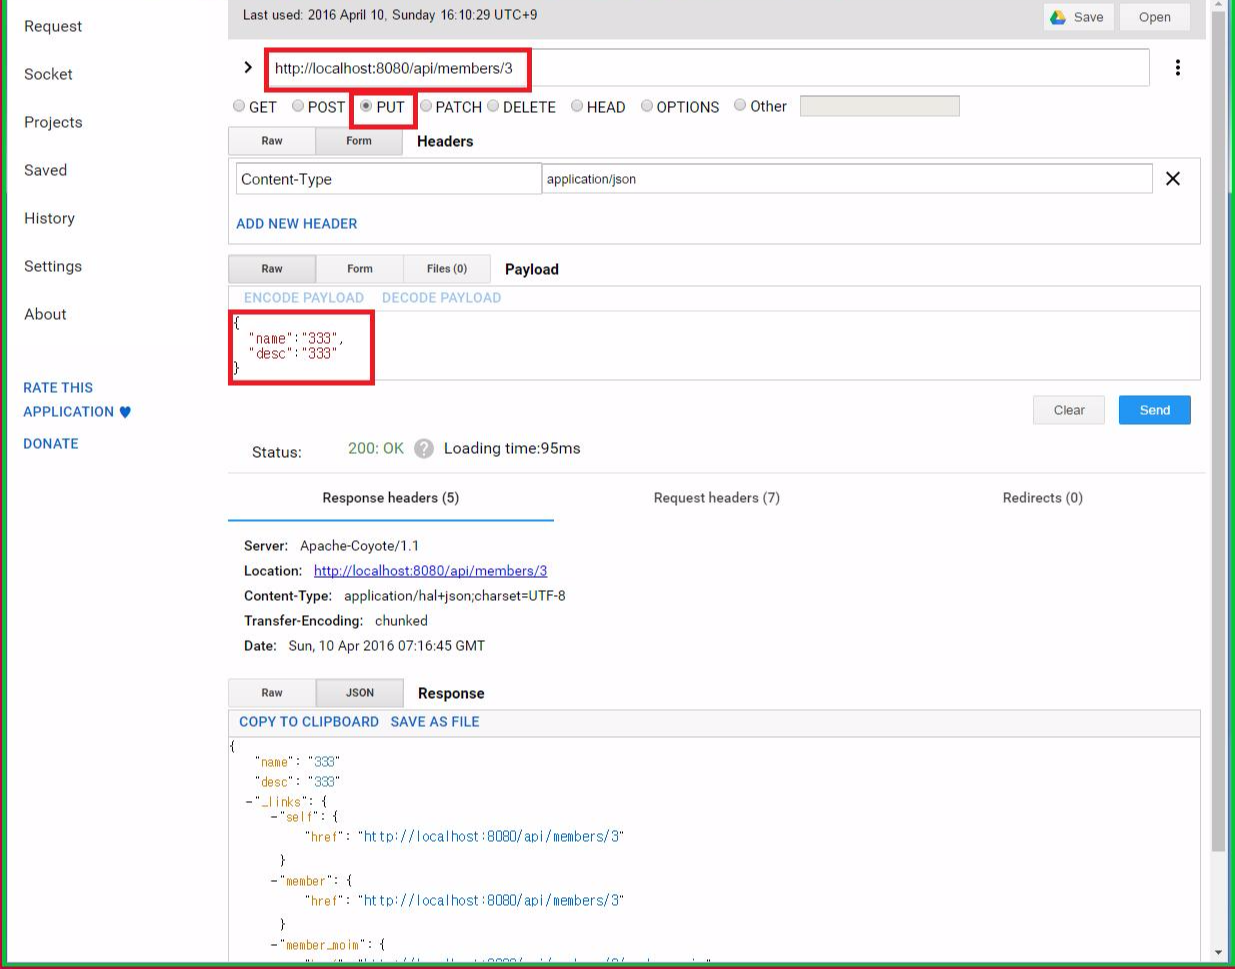The height and width of the screenshot is (969, 1235).
Task: Open Socket in the sidebar
Action: click(48, 74)
